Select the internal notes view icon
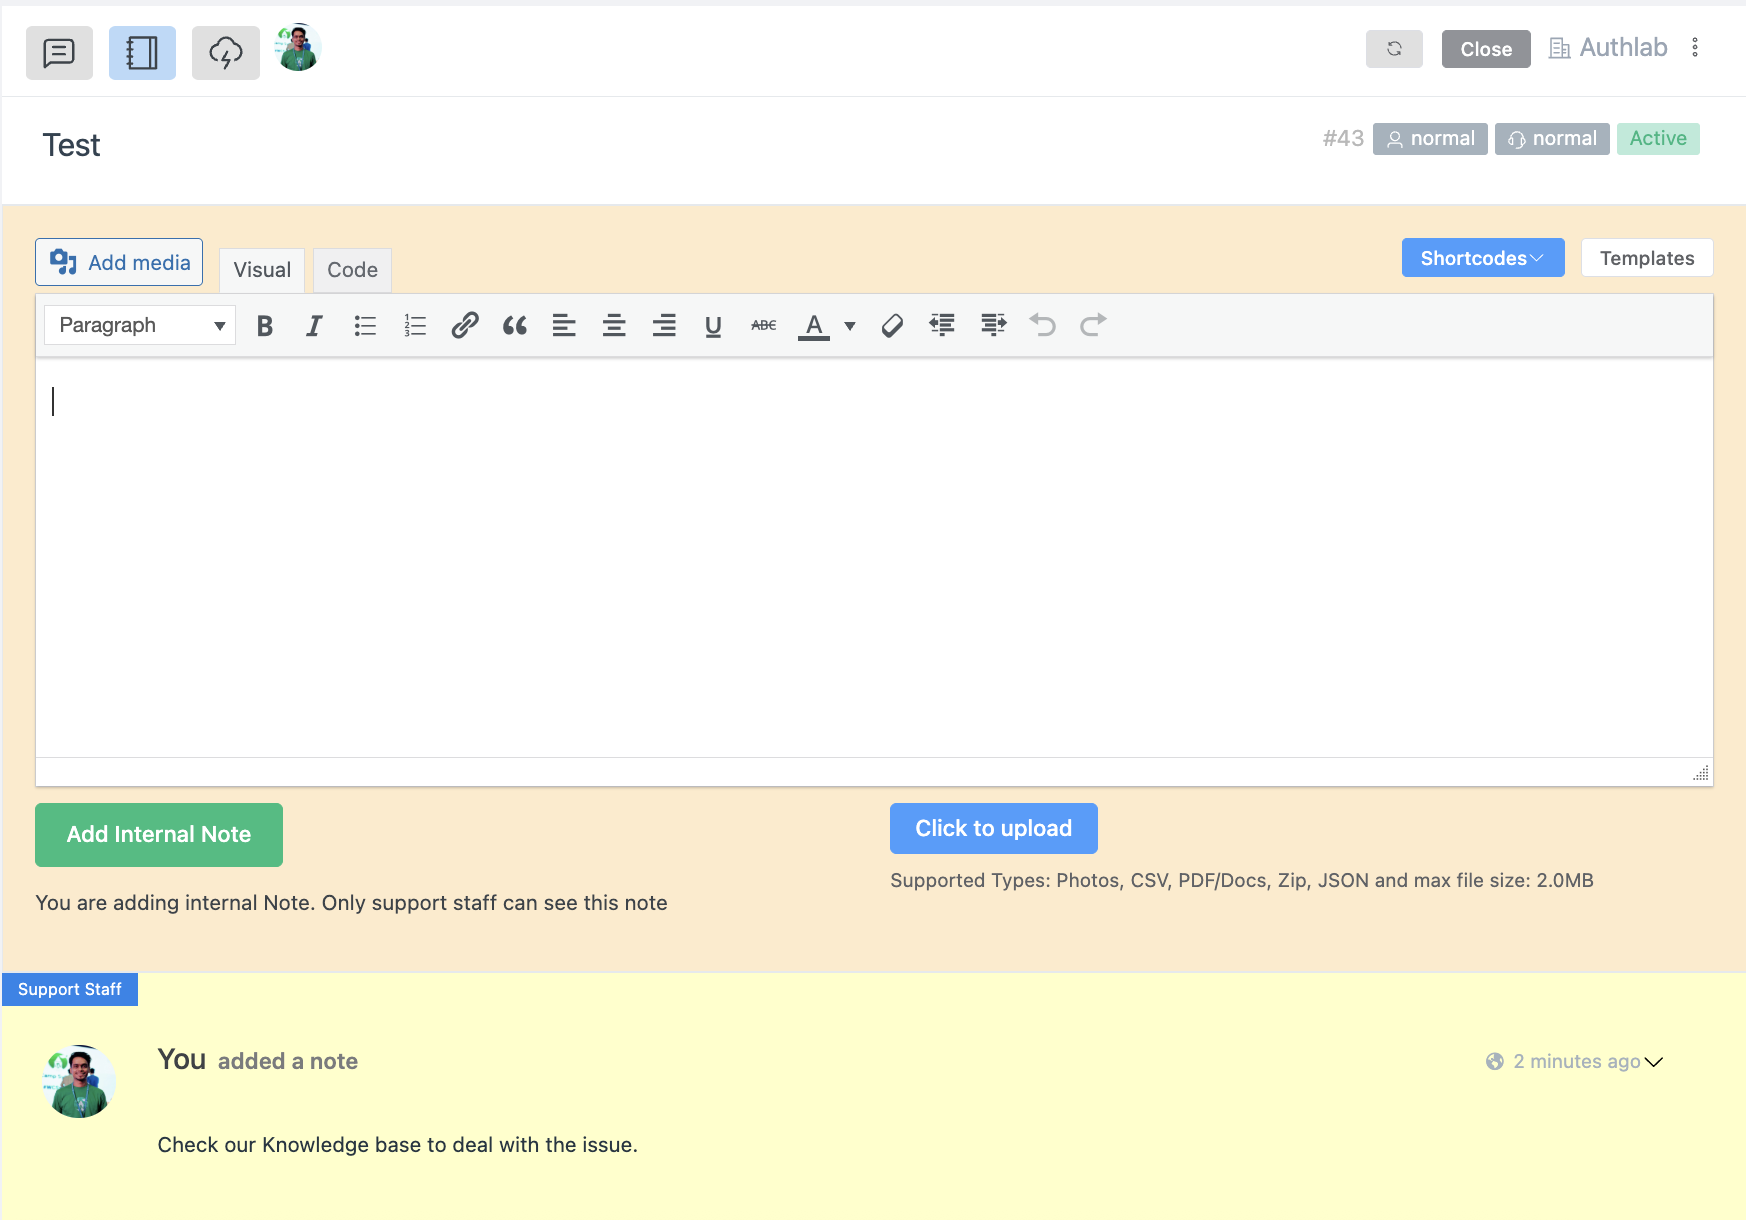1746x1220 pixels. coord(142,52)
